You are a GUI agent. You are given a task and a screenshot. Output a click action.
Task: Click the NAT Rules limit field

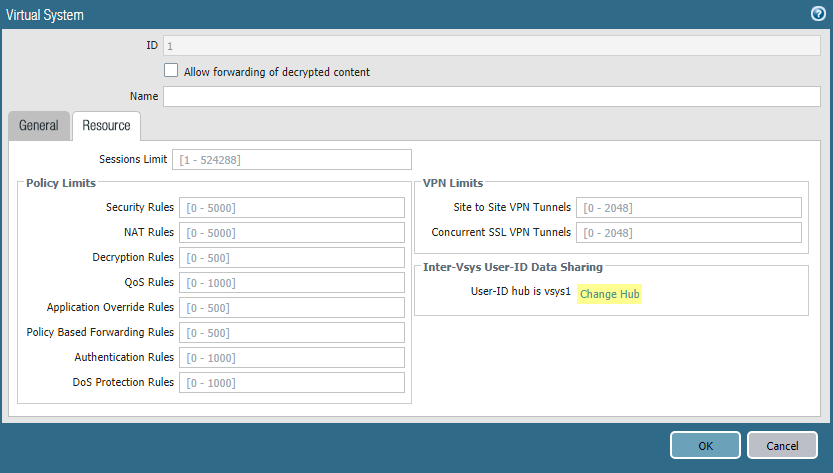[x=292, y=232]
